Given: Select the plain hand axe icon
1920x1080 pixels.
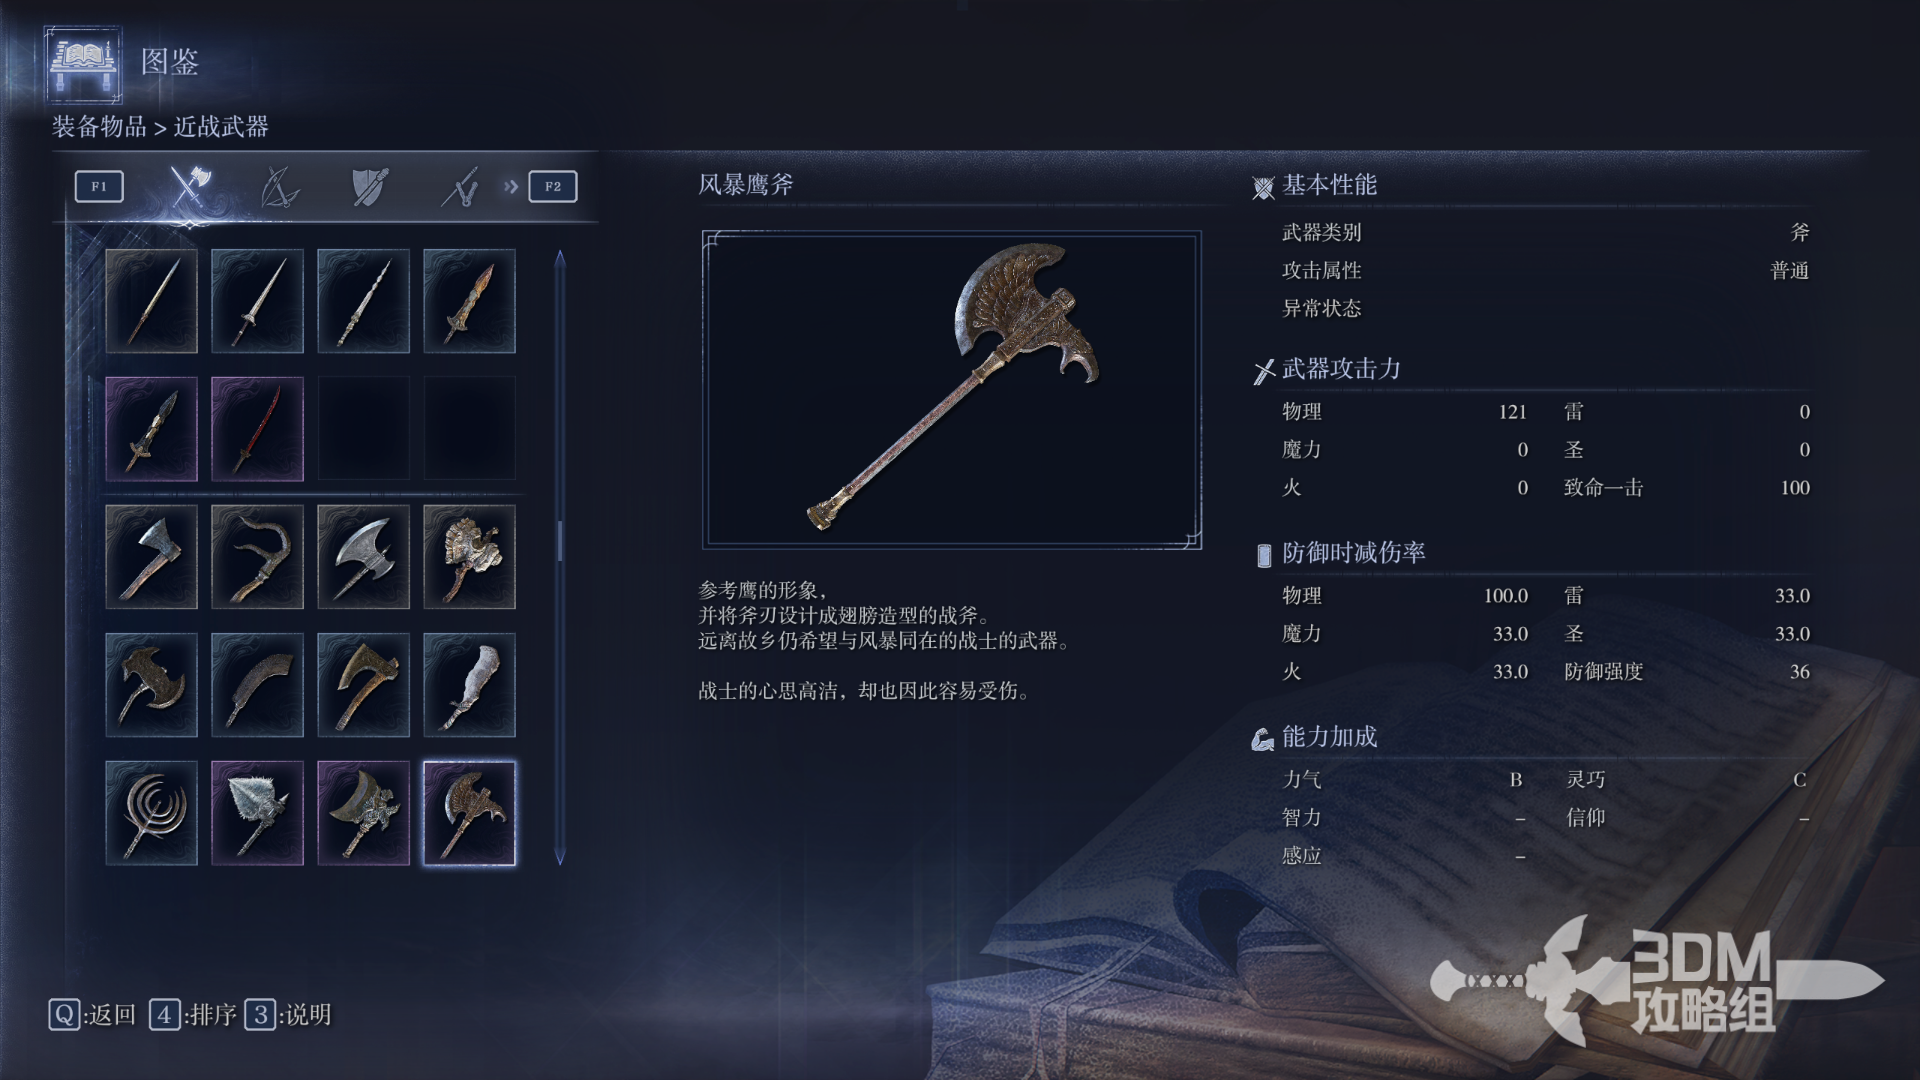Looking at the screenshot, I should click(x=151, y=557).
